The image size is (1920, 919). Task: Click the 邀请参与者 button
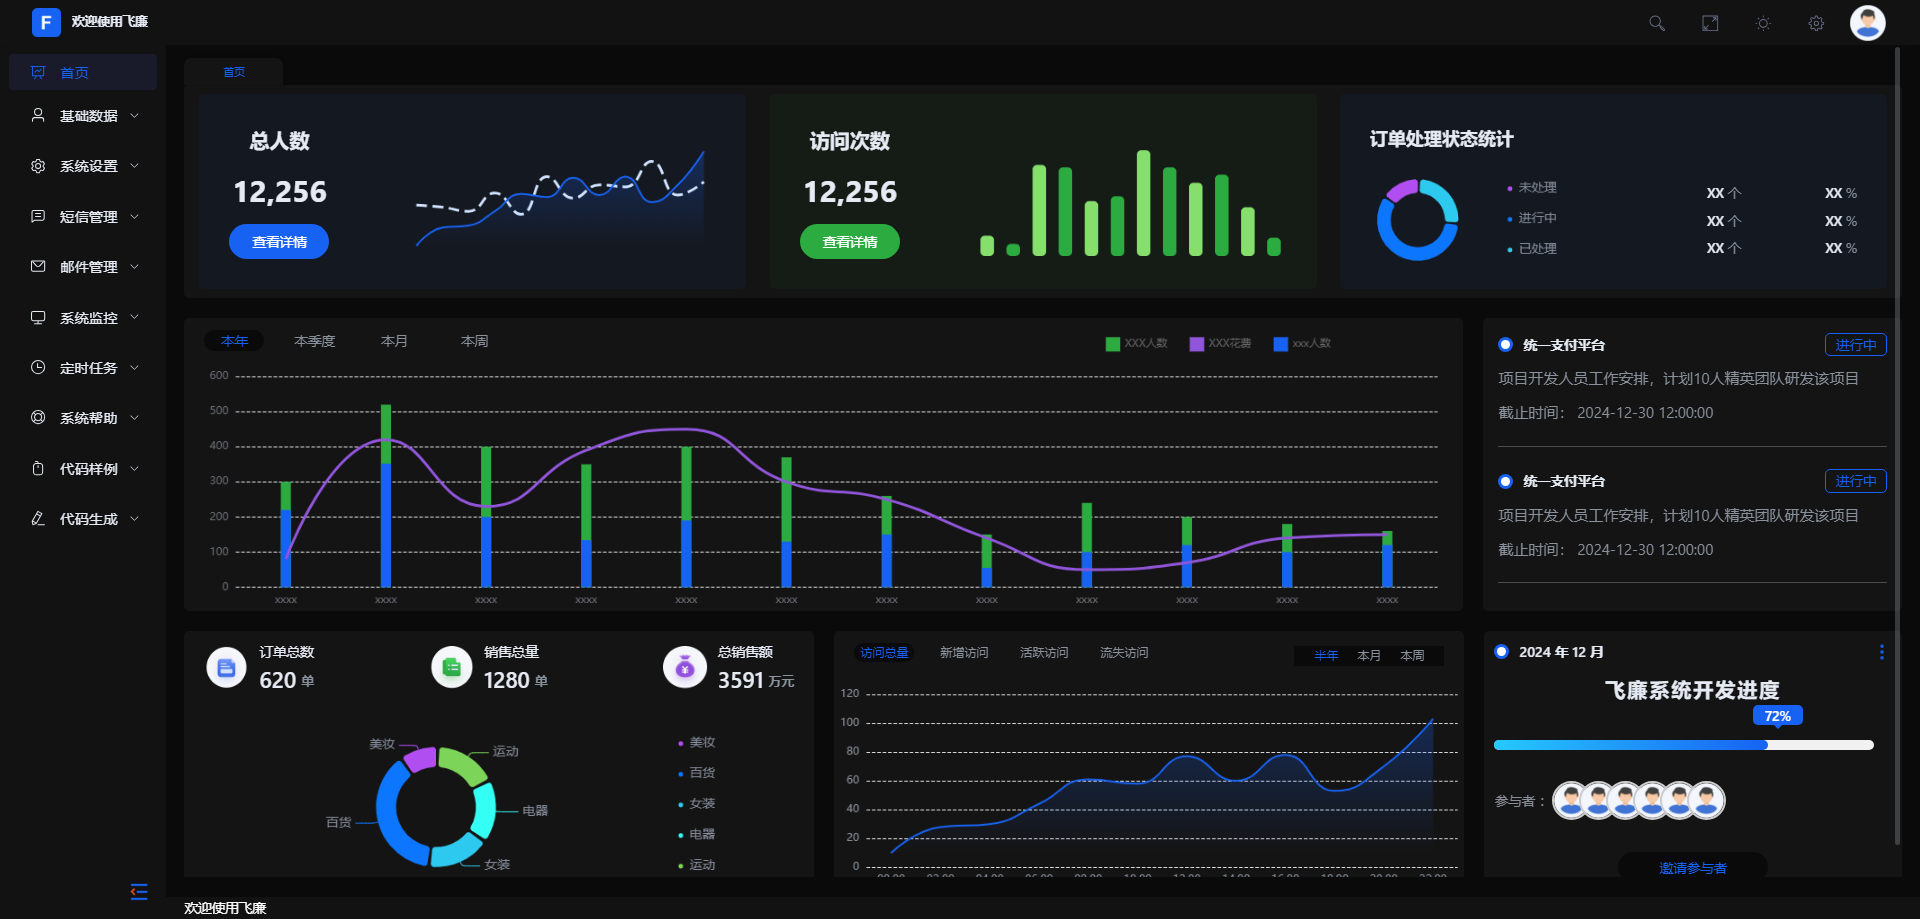point(1692,868)
